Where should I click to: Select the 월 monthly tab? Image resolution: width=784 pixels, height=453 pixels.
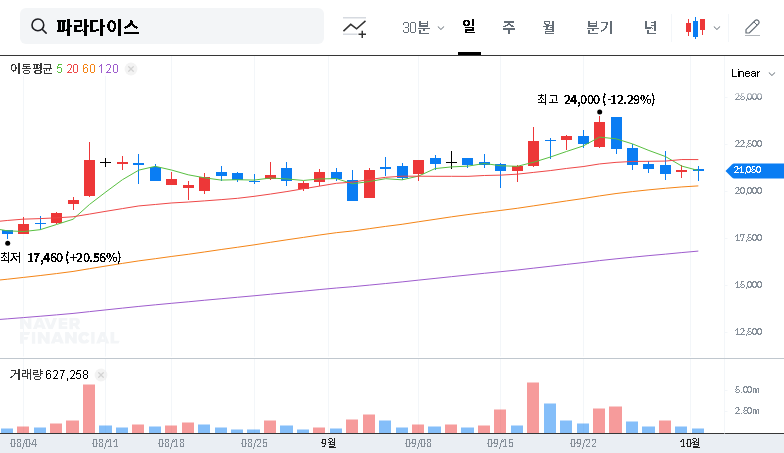pyautogui.click(x=548, y=27)
